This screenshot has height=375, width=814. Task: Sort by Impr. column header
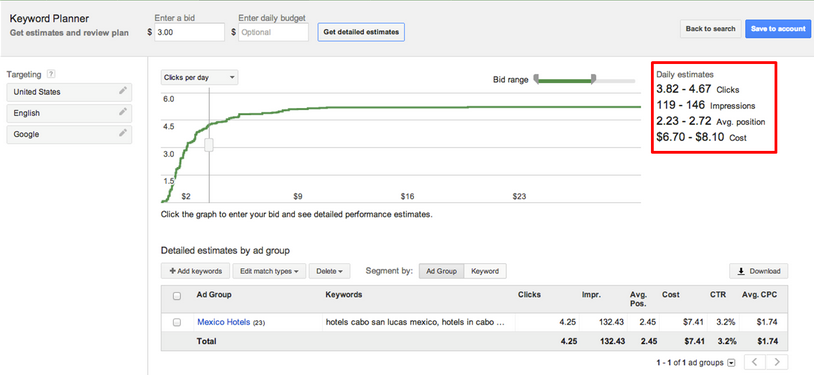(x=591, y=294)
